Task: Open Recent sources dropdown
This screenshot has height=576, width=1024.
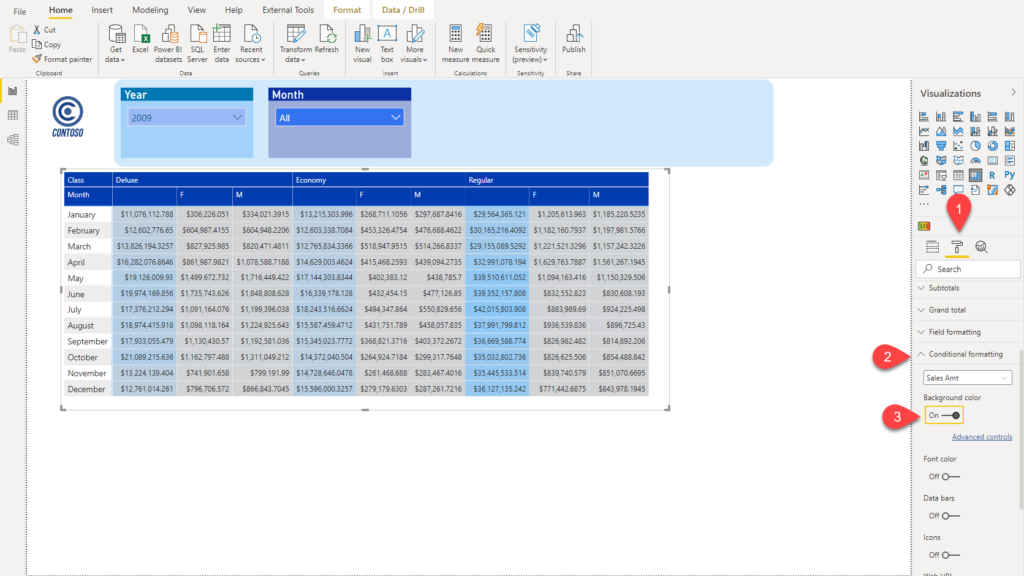Action: [x=251, y=44]
